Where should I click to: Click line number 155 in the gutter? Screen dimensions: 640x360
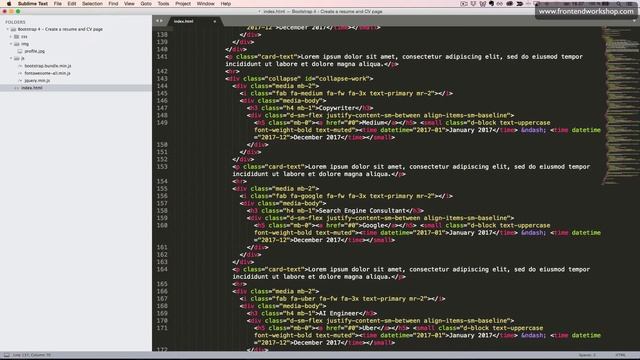coord(162,189)
